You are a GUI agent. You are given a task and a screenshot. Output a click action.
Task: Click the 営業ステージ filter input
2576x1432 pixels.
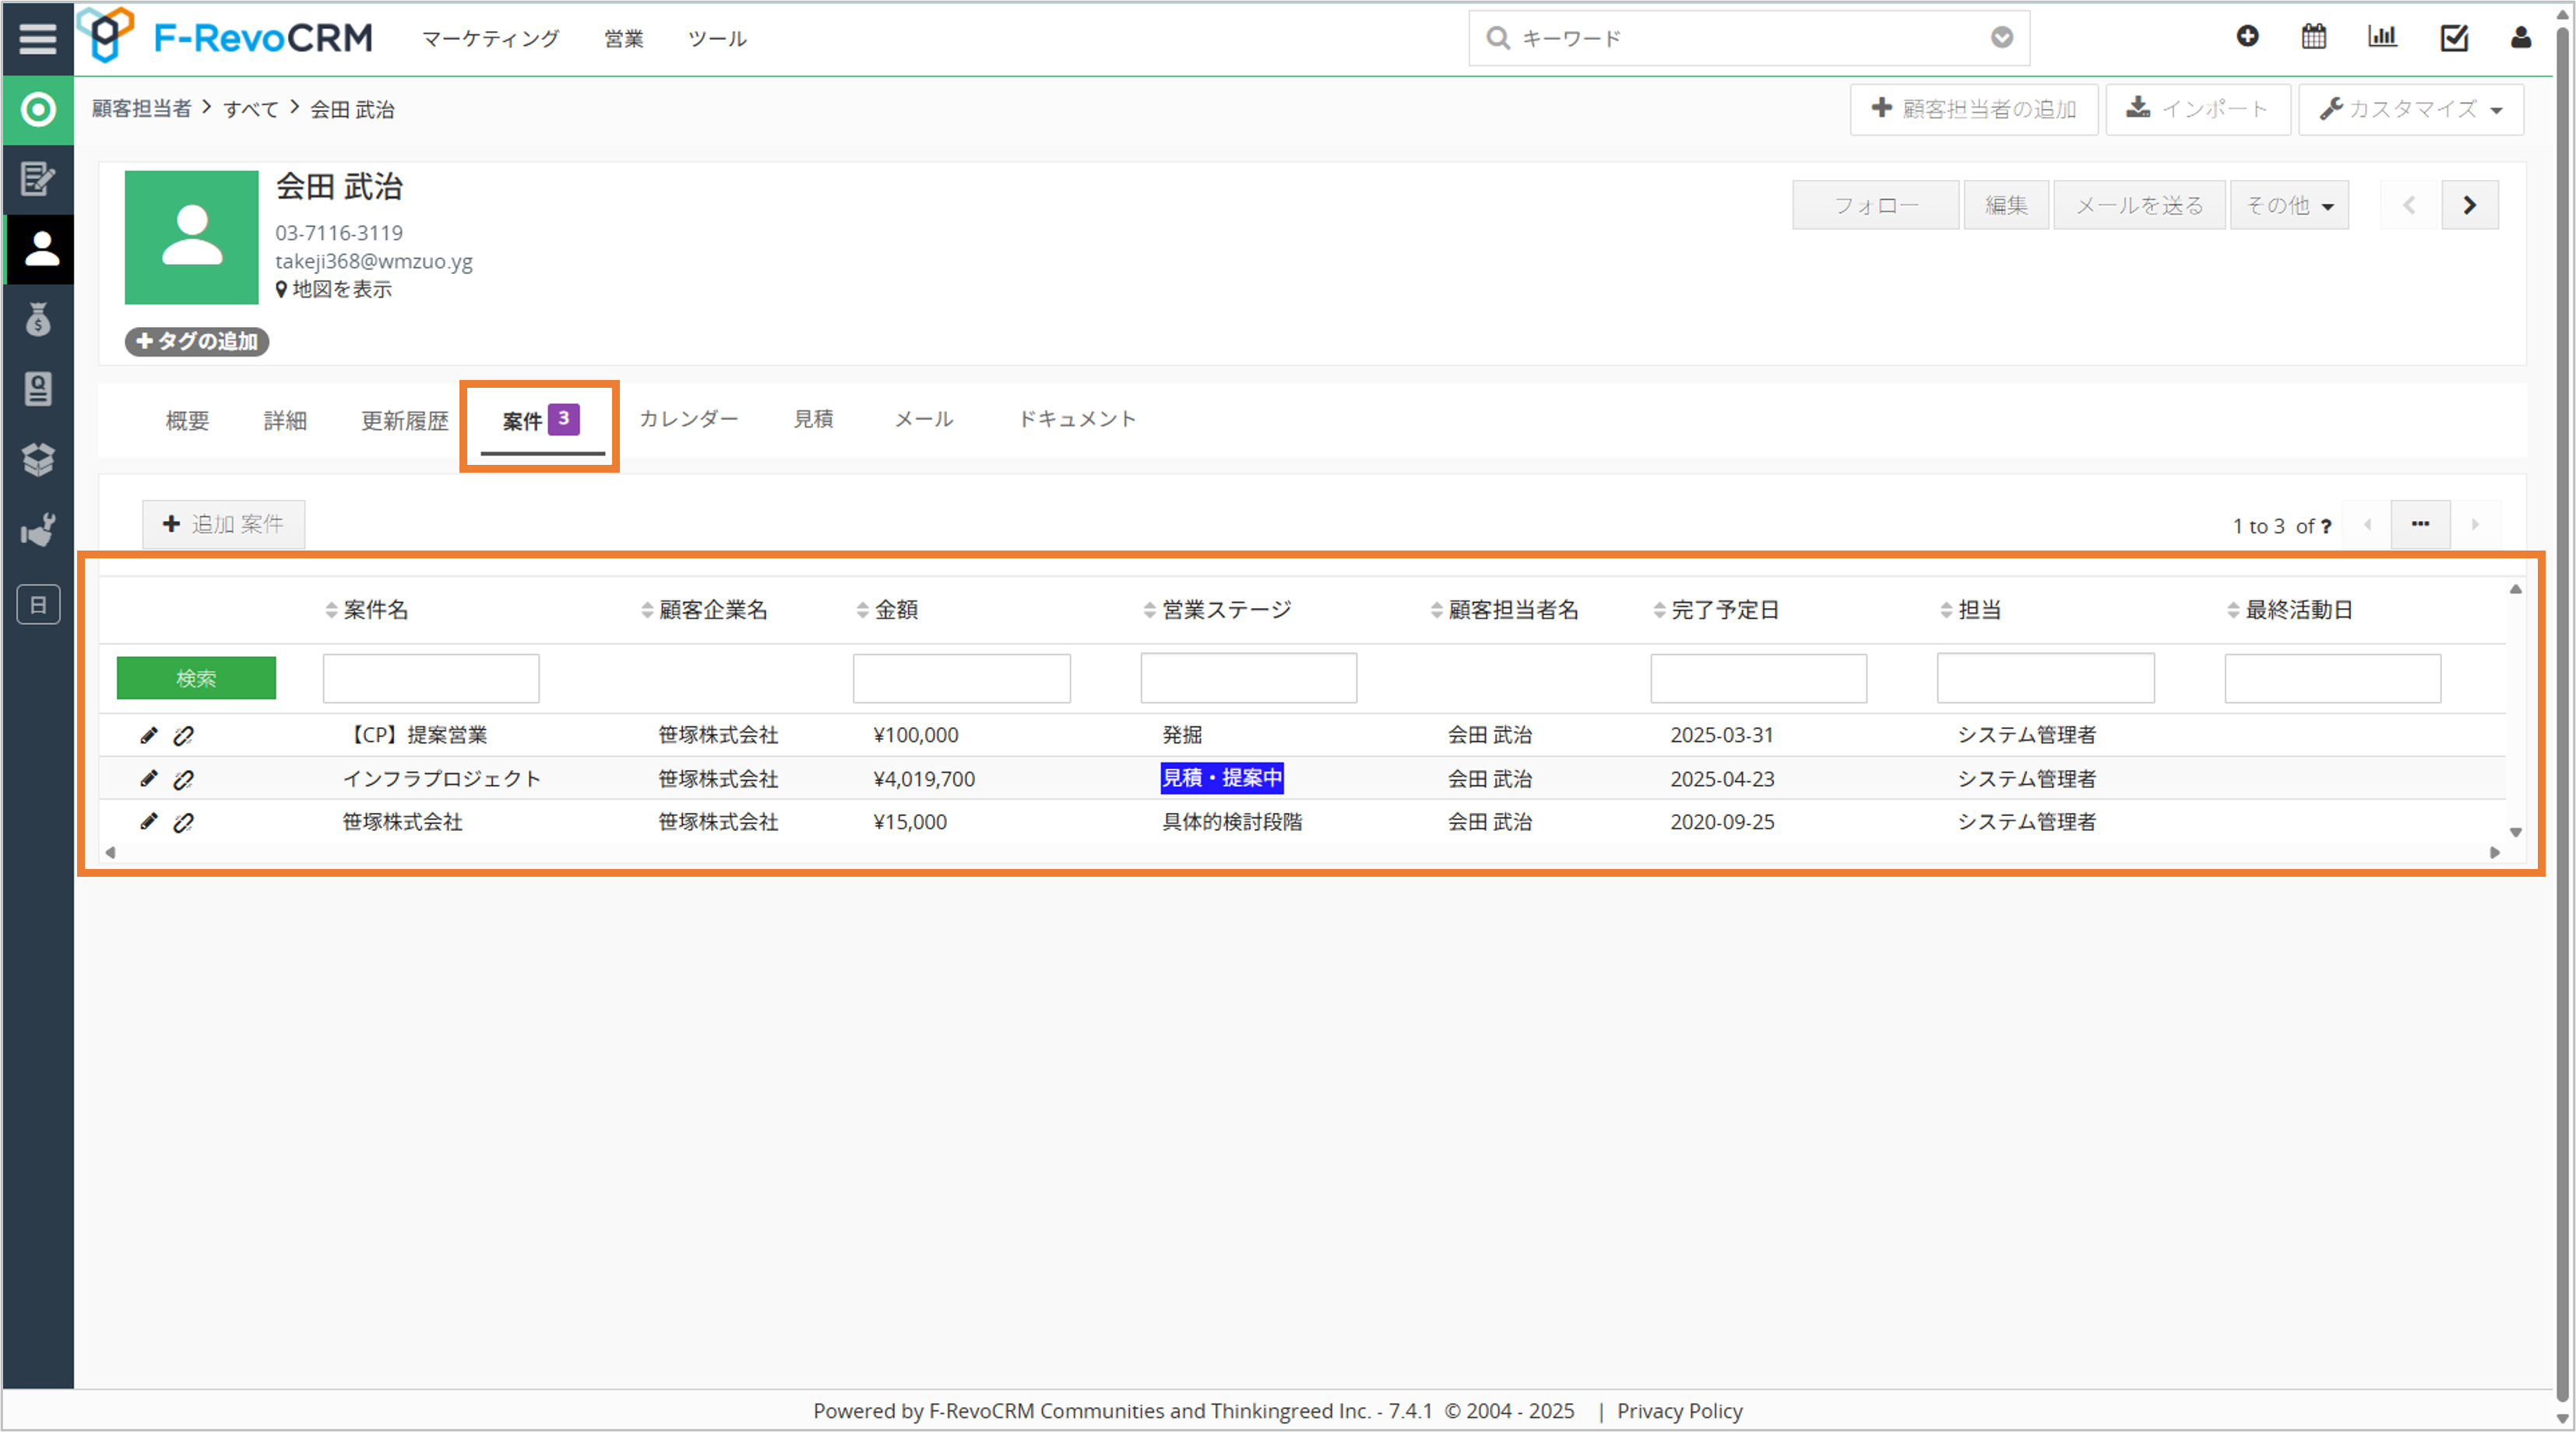[x=1248, y=678]
